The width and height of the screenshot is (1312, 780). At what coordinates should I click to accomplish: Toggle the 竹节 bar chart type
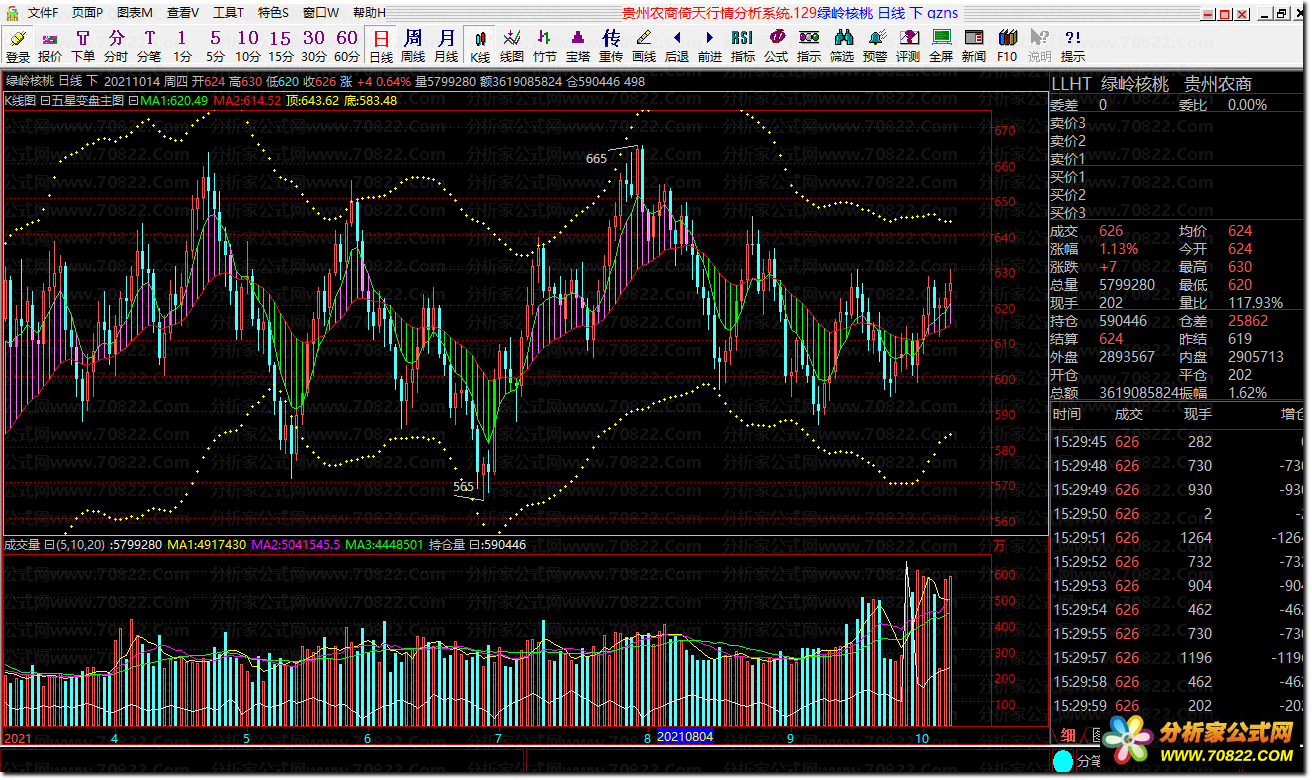tap(545, 45)
